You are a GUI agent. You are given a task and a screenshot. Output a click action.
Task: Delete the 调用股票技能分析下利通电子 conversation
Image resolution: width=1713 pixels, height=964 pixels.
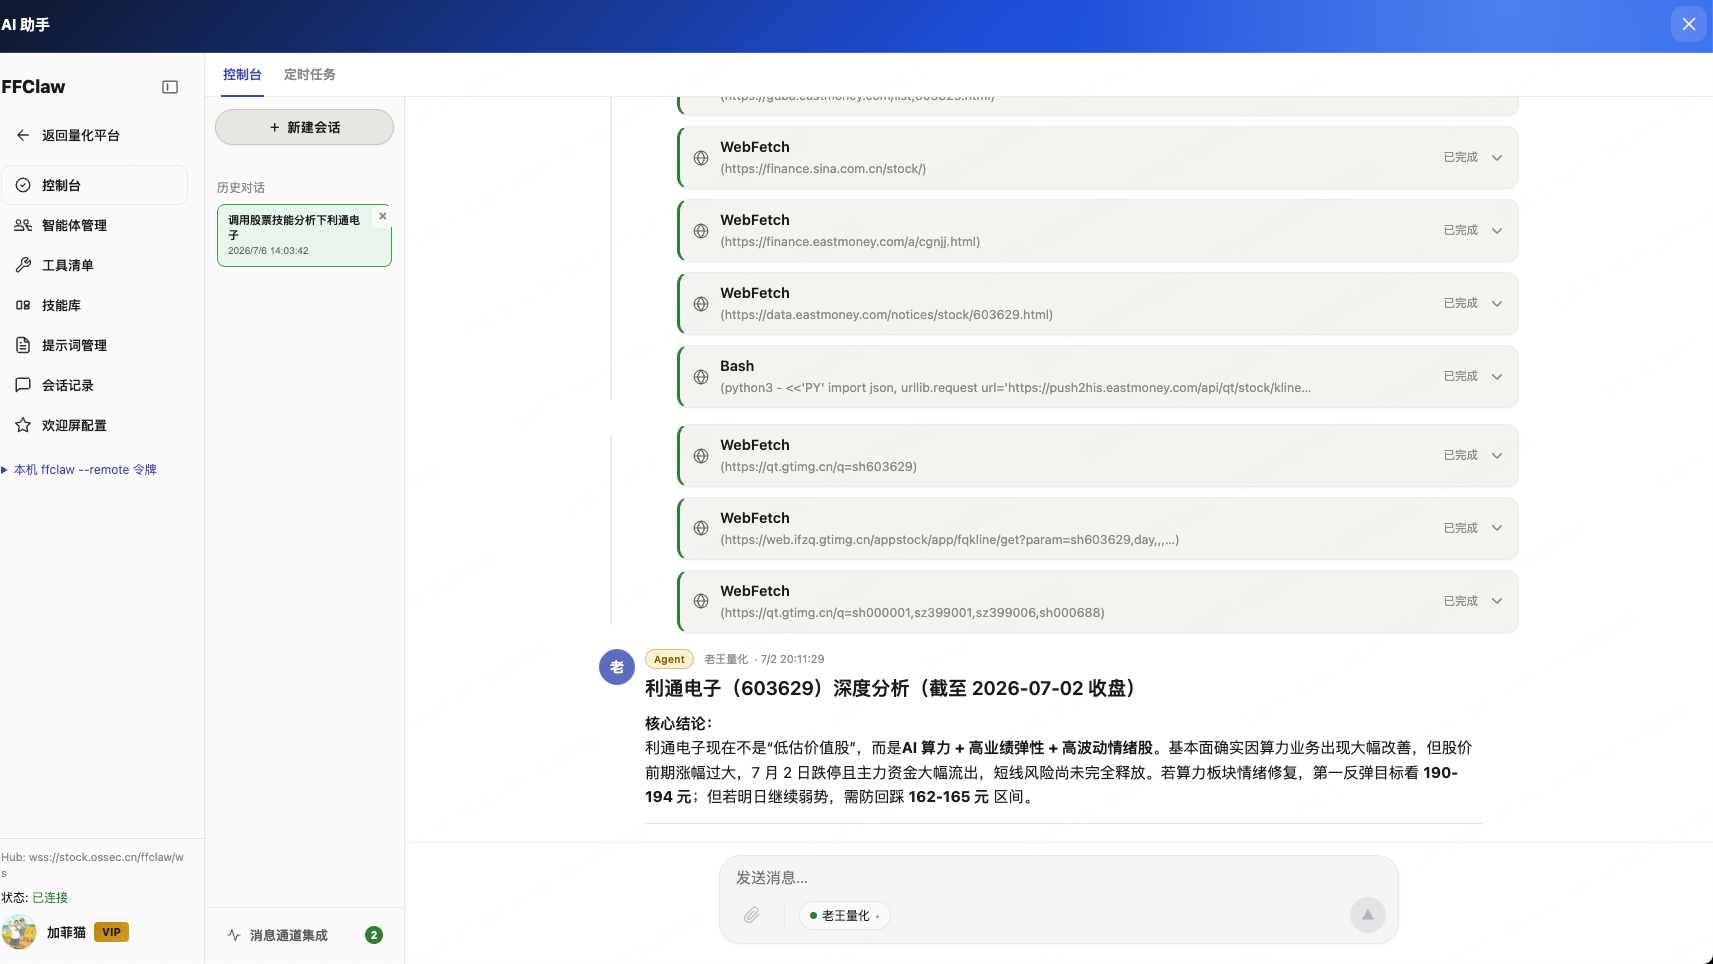tap(382, 216)
